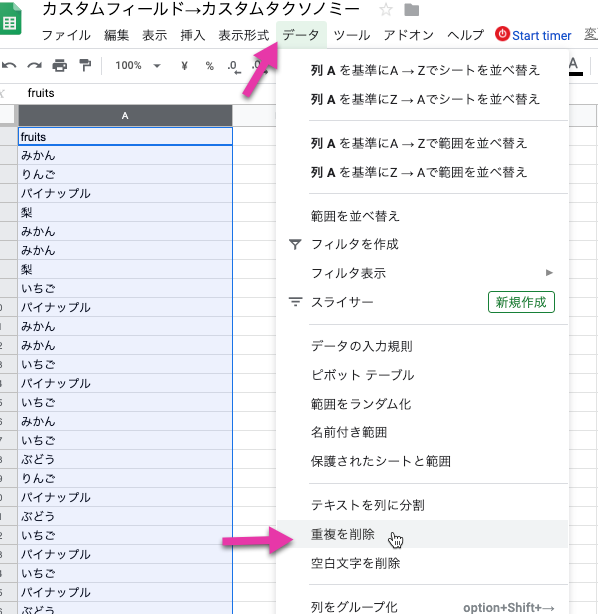Select the first いちご cell
The height and width of the screenshot is (614, 598).
[x=125, y=289]
